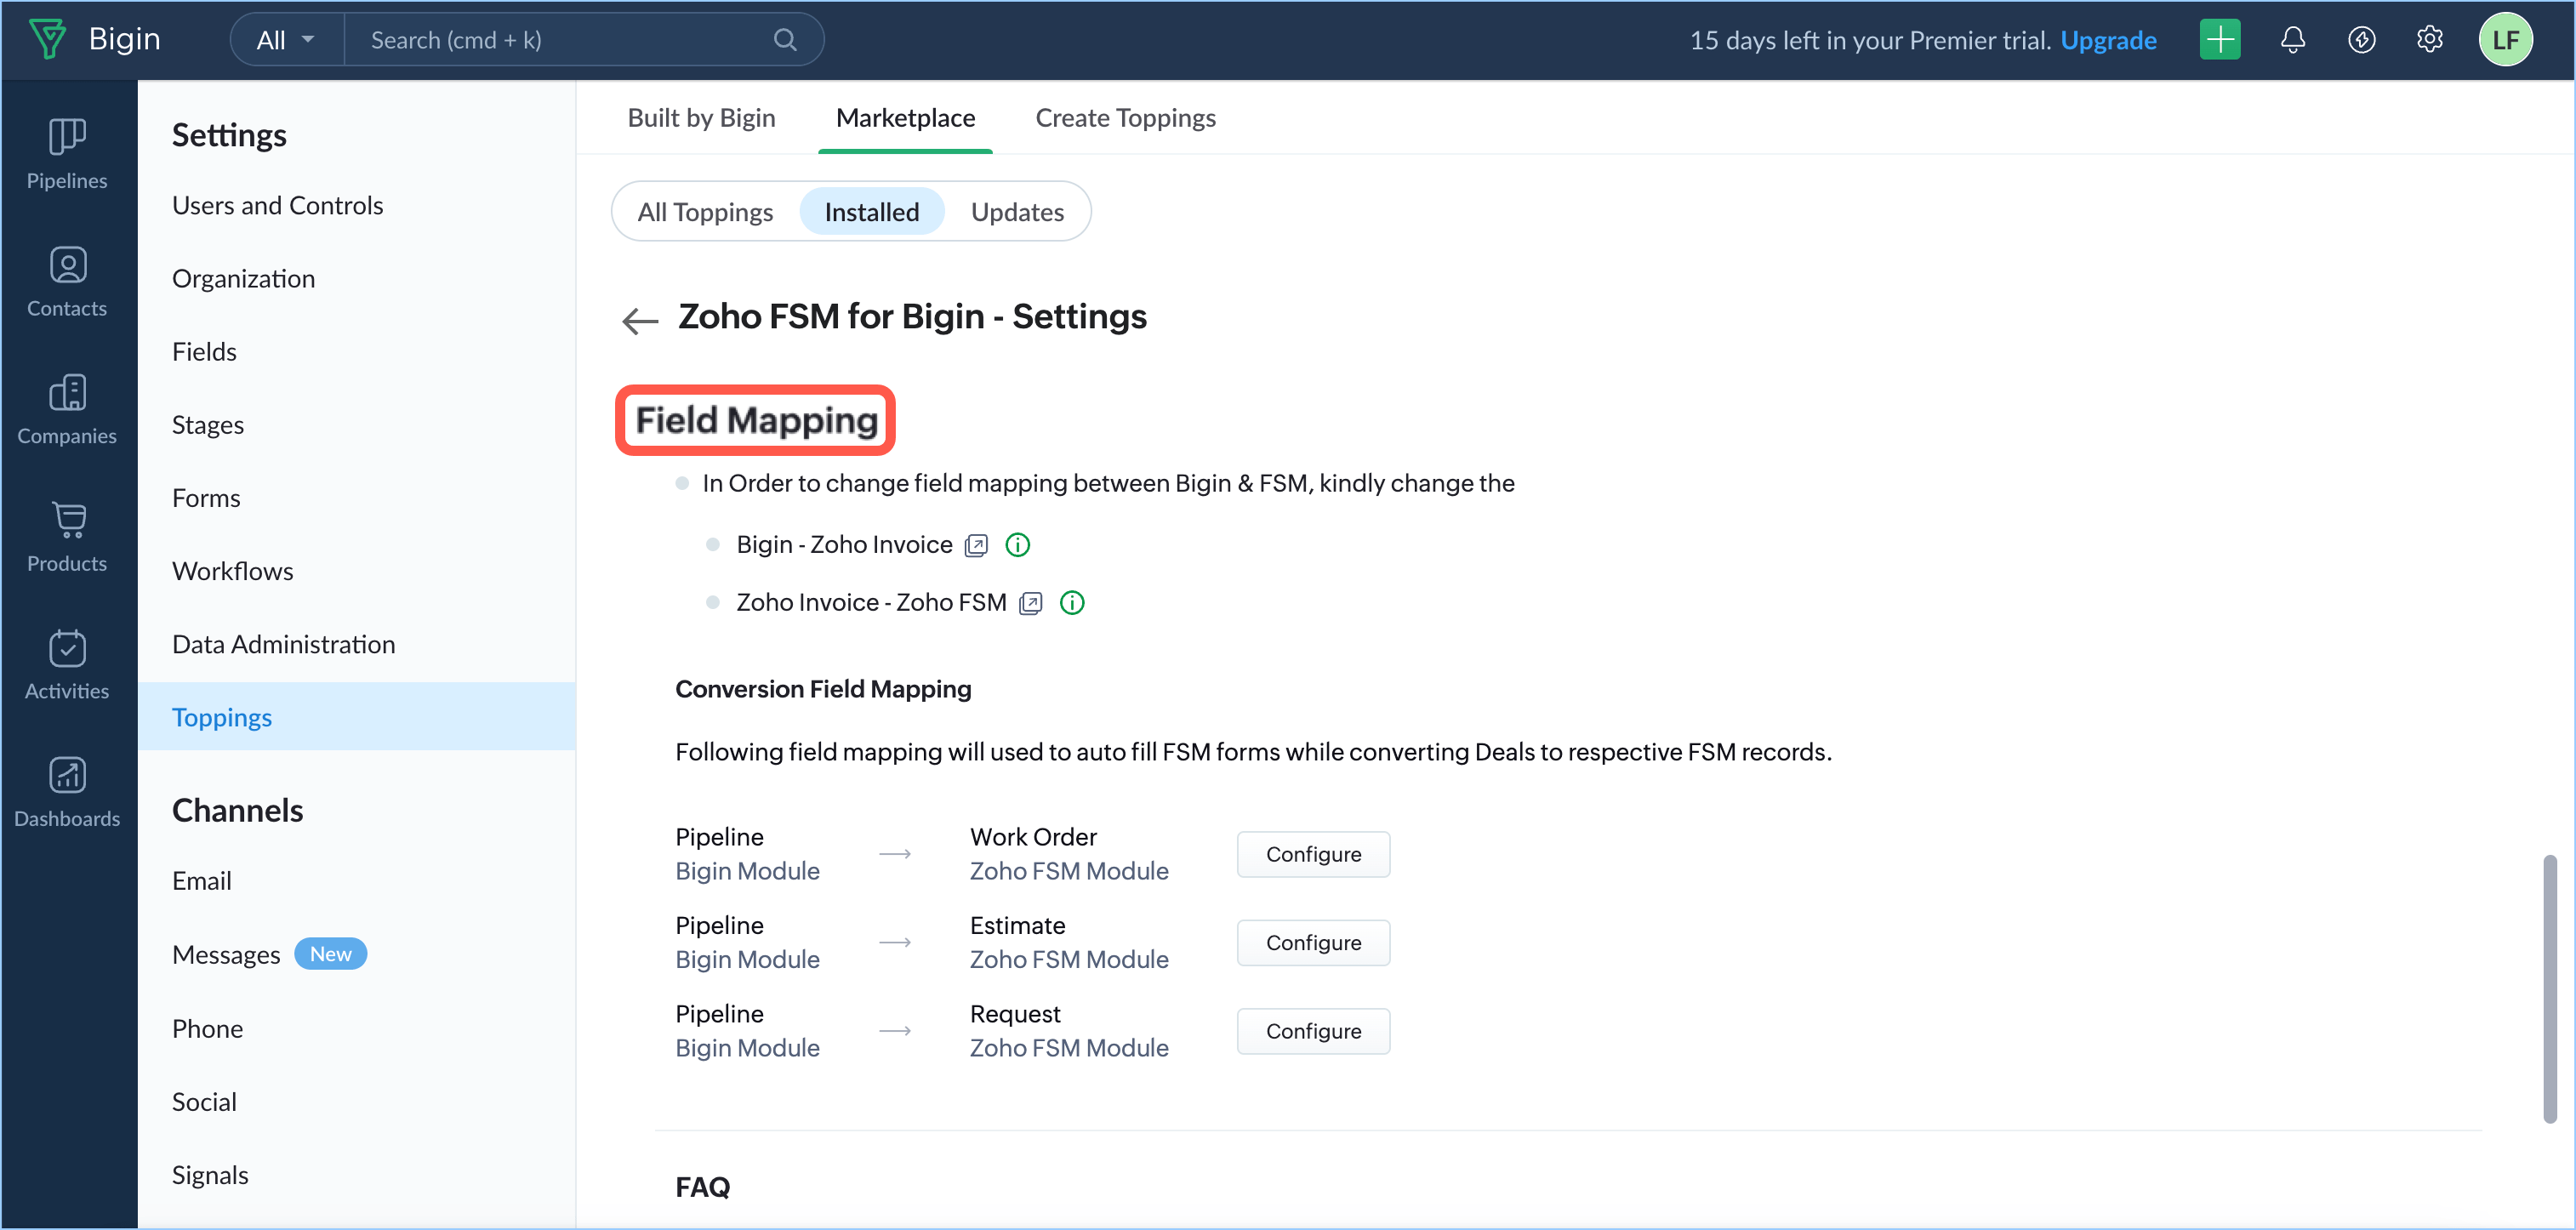
Task: Click the Bigin logo icon
Action: click(47, 39)
